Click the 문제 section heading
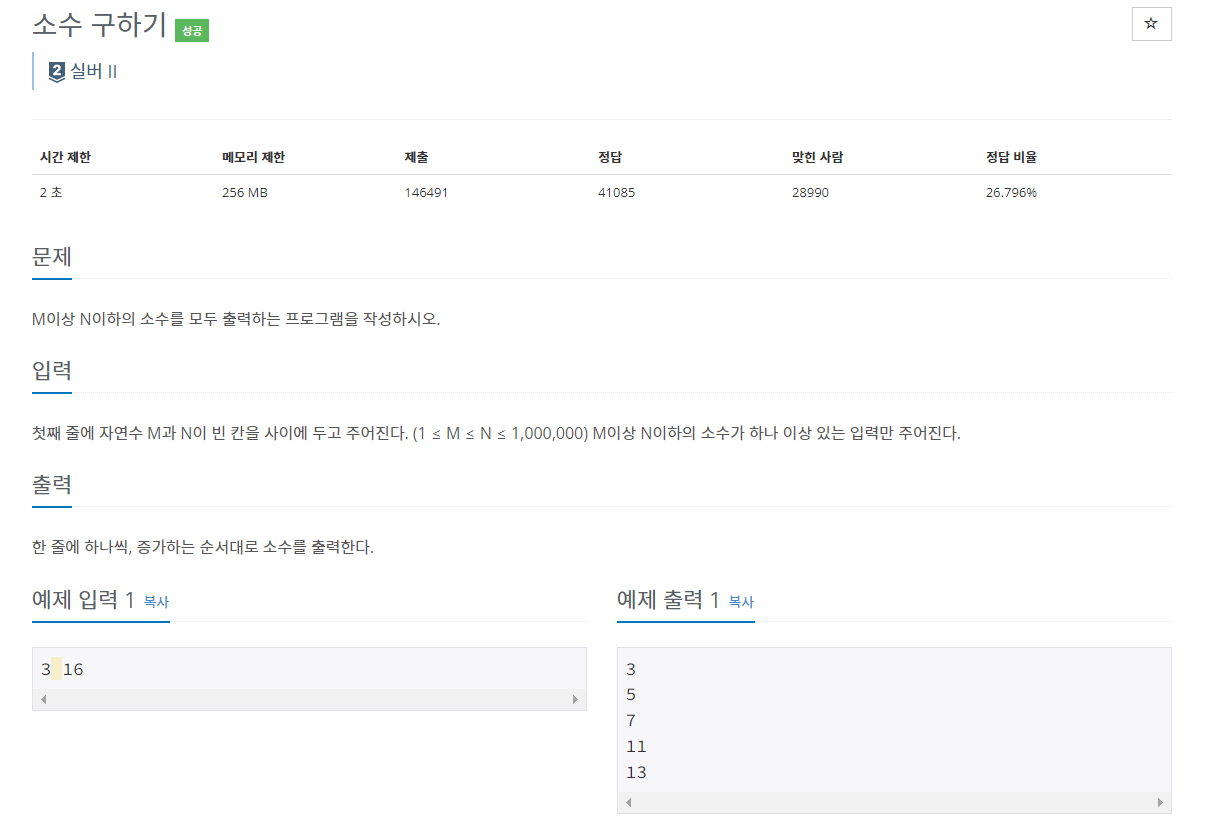This screenshot has height=825, width=1207. point(52,256)
